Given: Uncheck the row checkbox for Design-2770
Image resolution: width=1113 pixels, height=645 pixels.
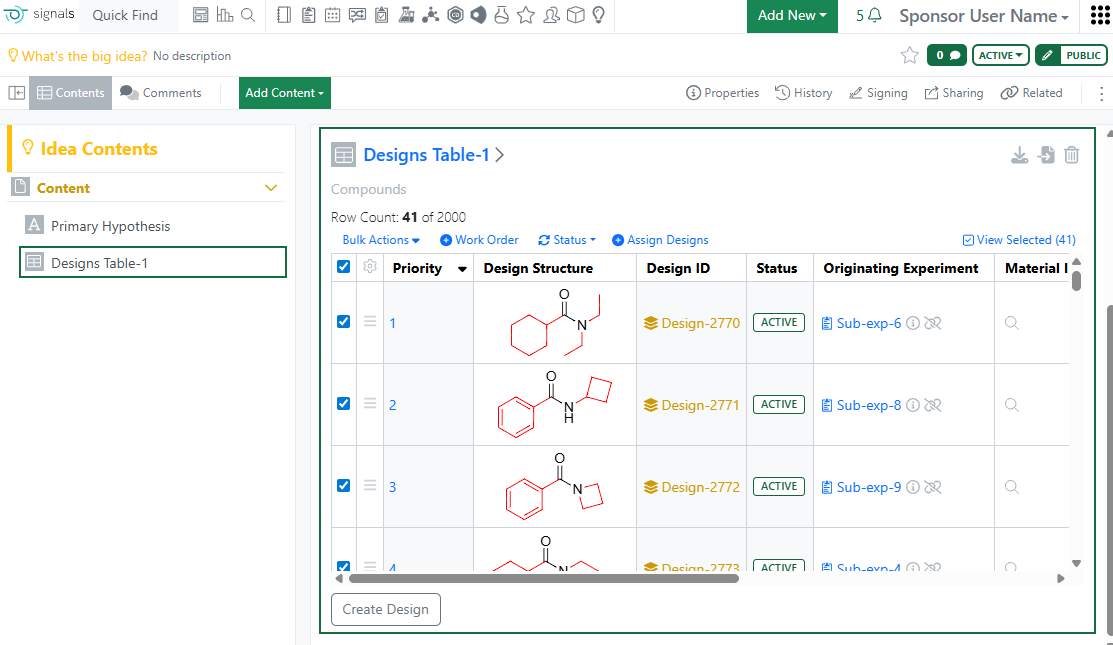Looking at the screenshot, I should pos(344,322).
